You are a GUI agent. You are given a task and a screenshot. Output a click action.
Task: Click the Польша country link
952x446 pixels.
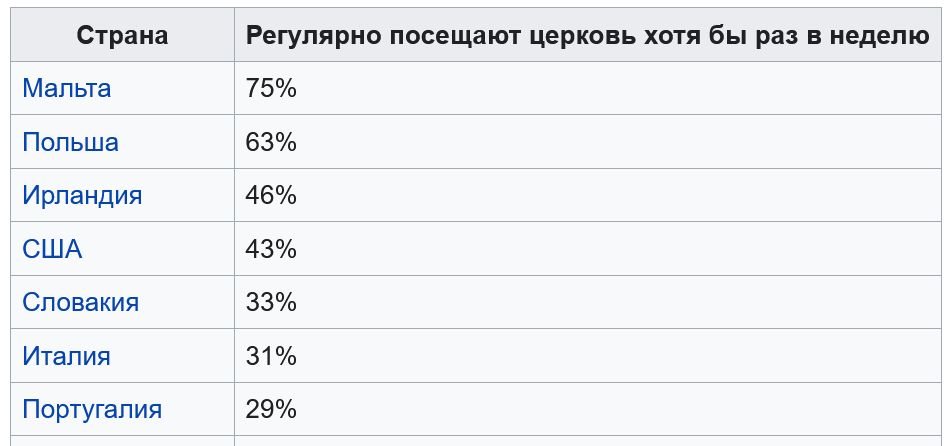pos(70,142)
